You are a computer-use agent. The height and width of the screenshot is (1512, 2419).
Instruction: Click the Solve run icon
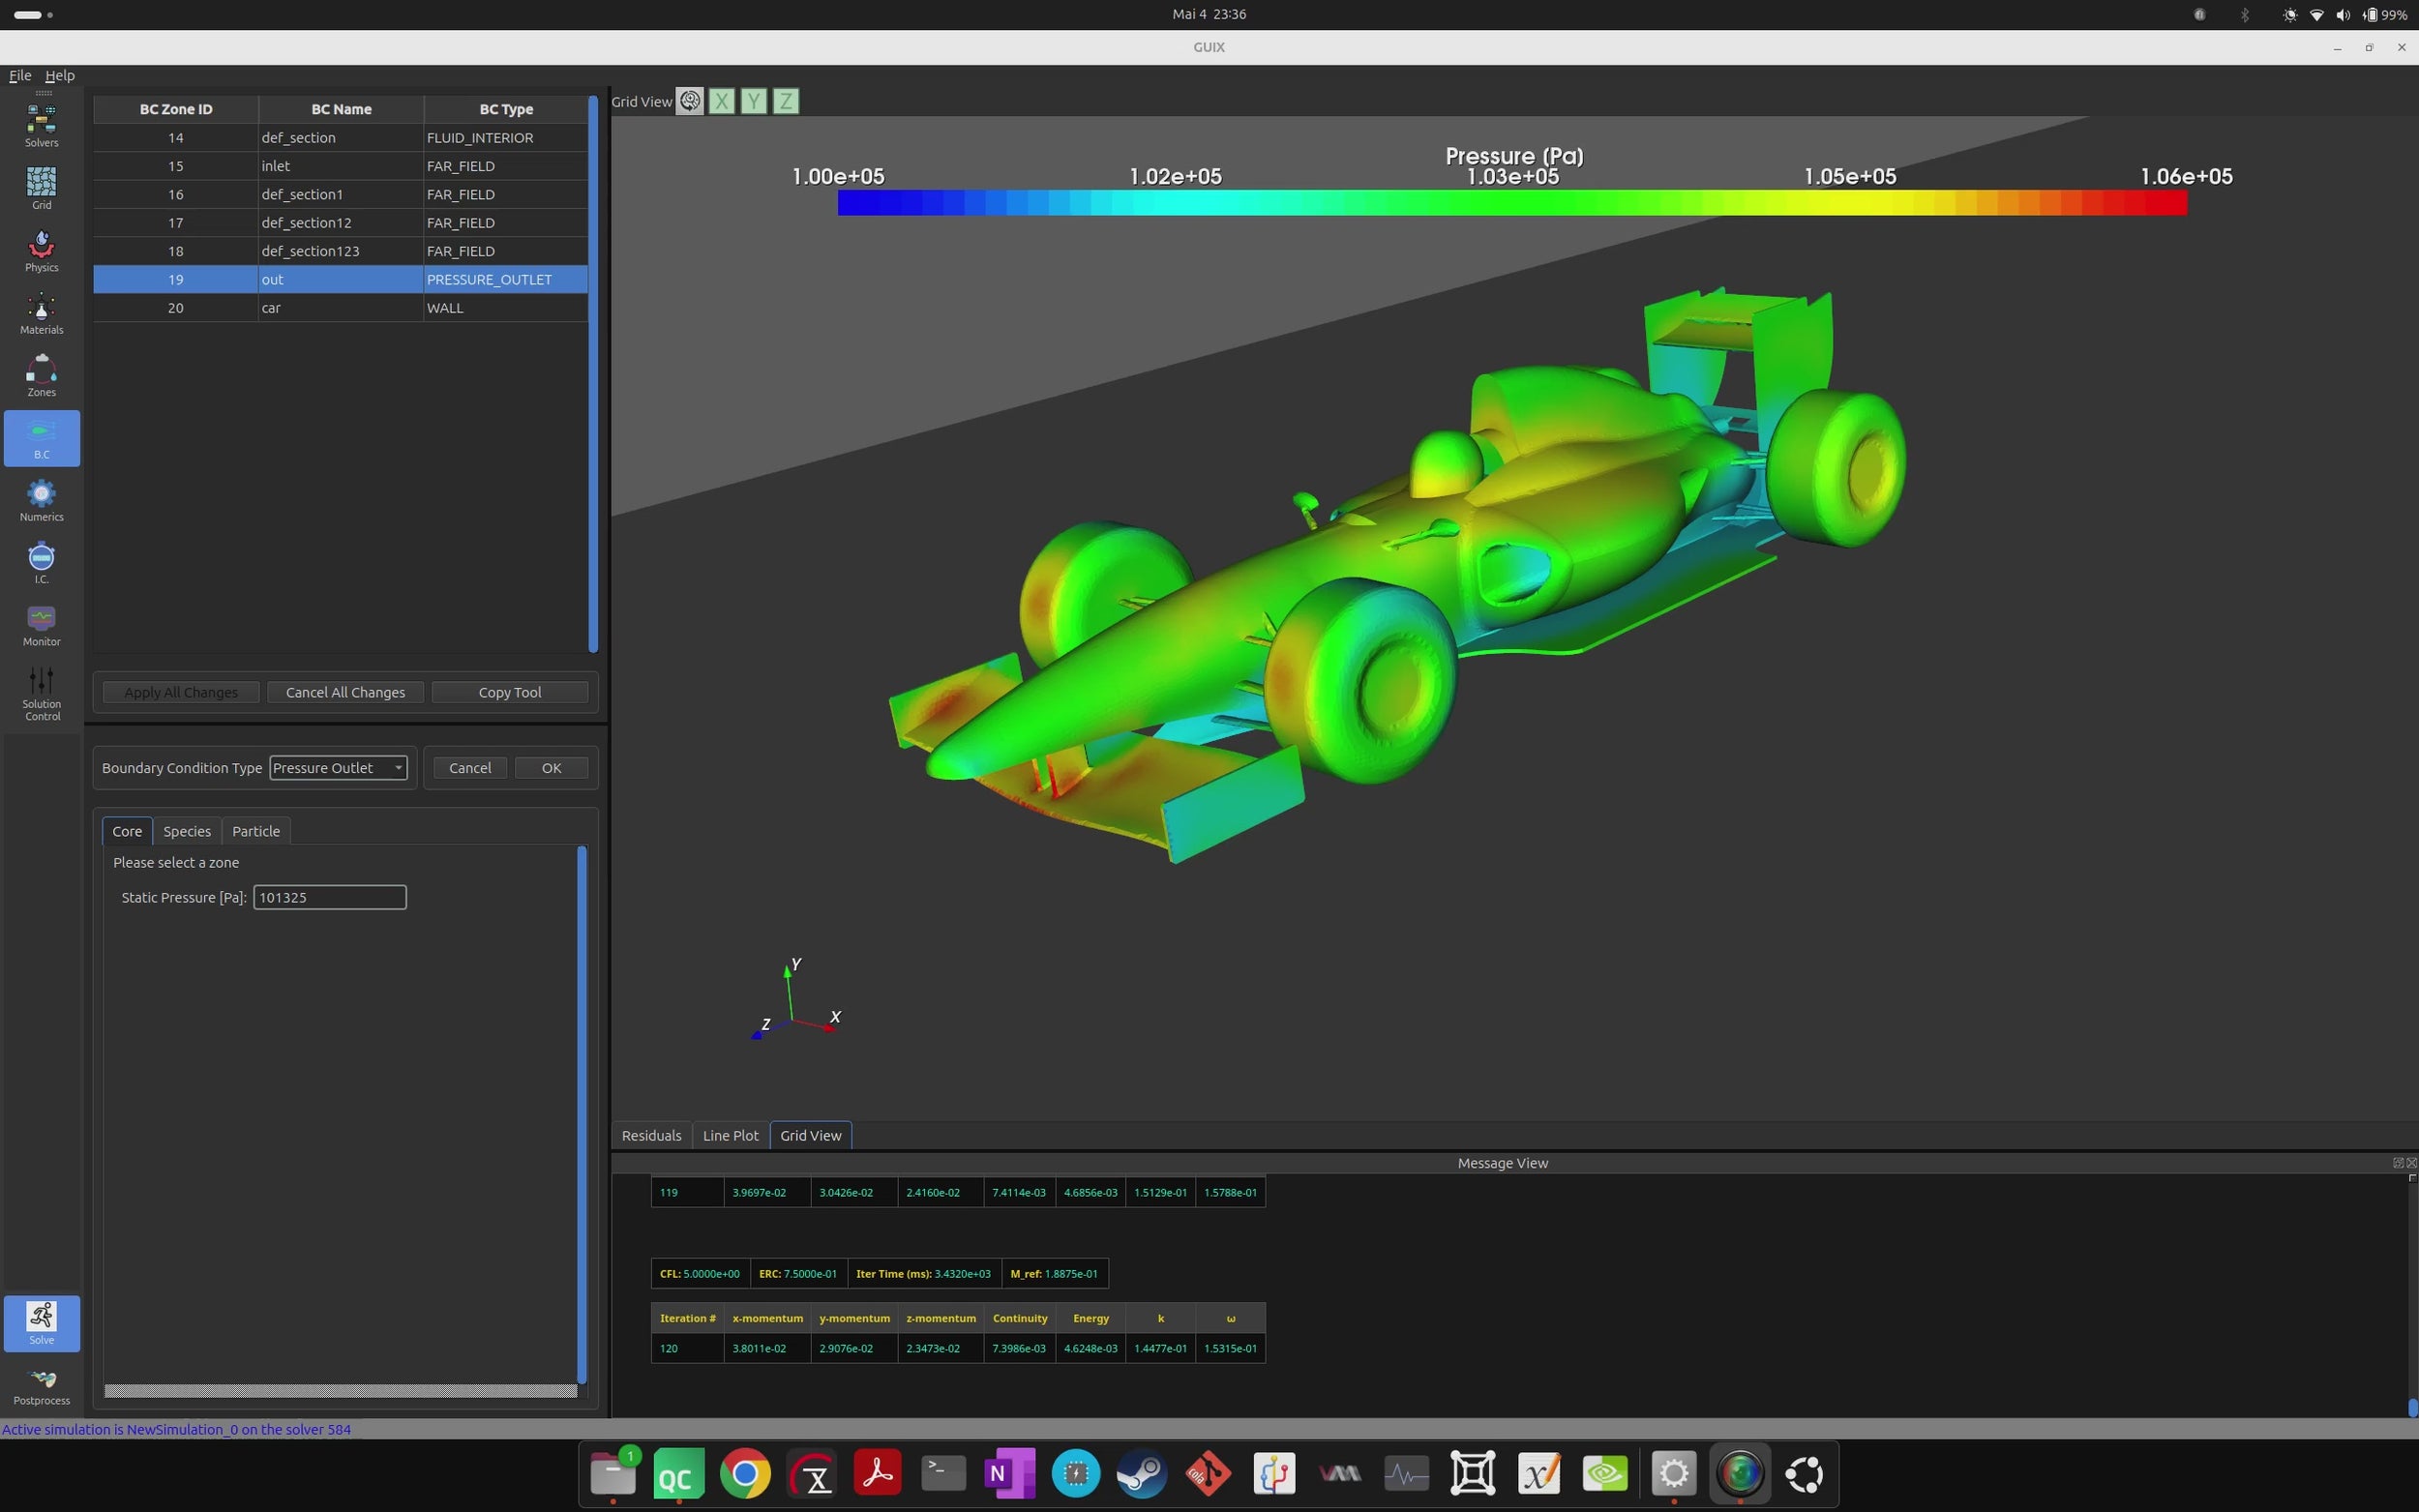[x=41, y=1322]
